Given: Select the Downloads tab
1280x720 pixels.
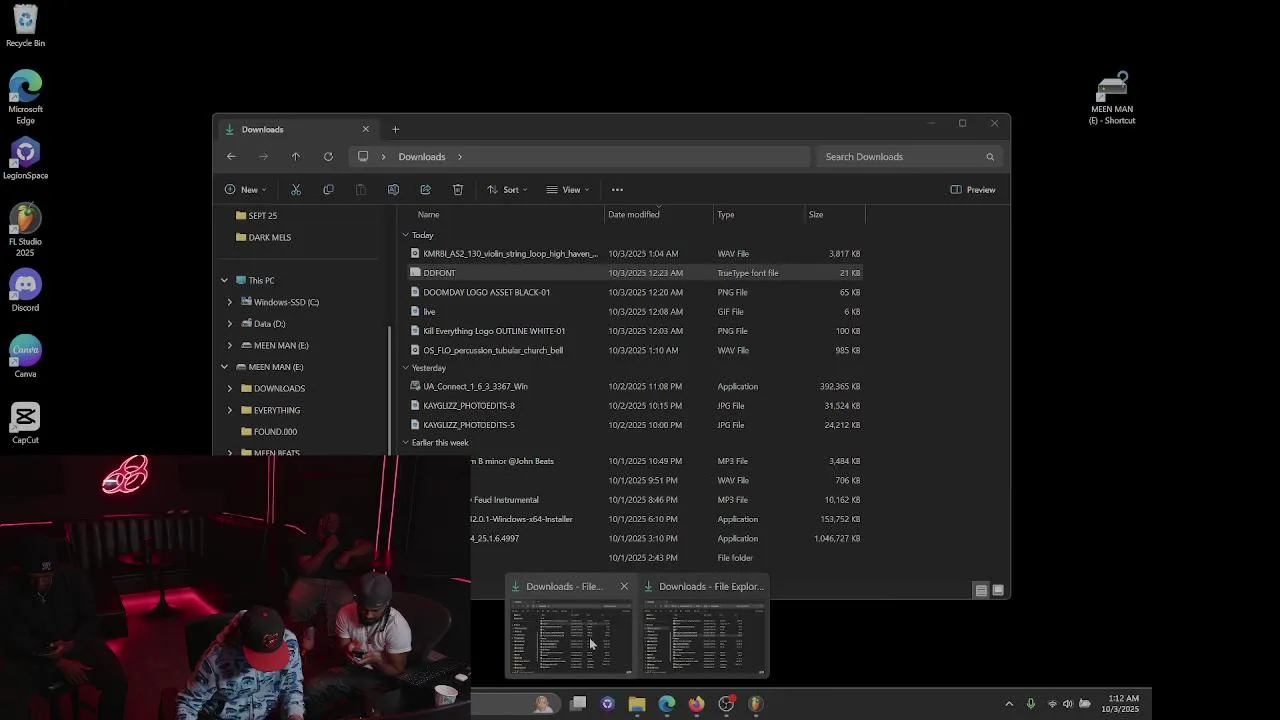Looking at the screenshot, I should point(296,129).
